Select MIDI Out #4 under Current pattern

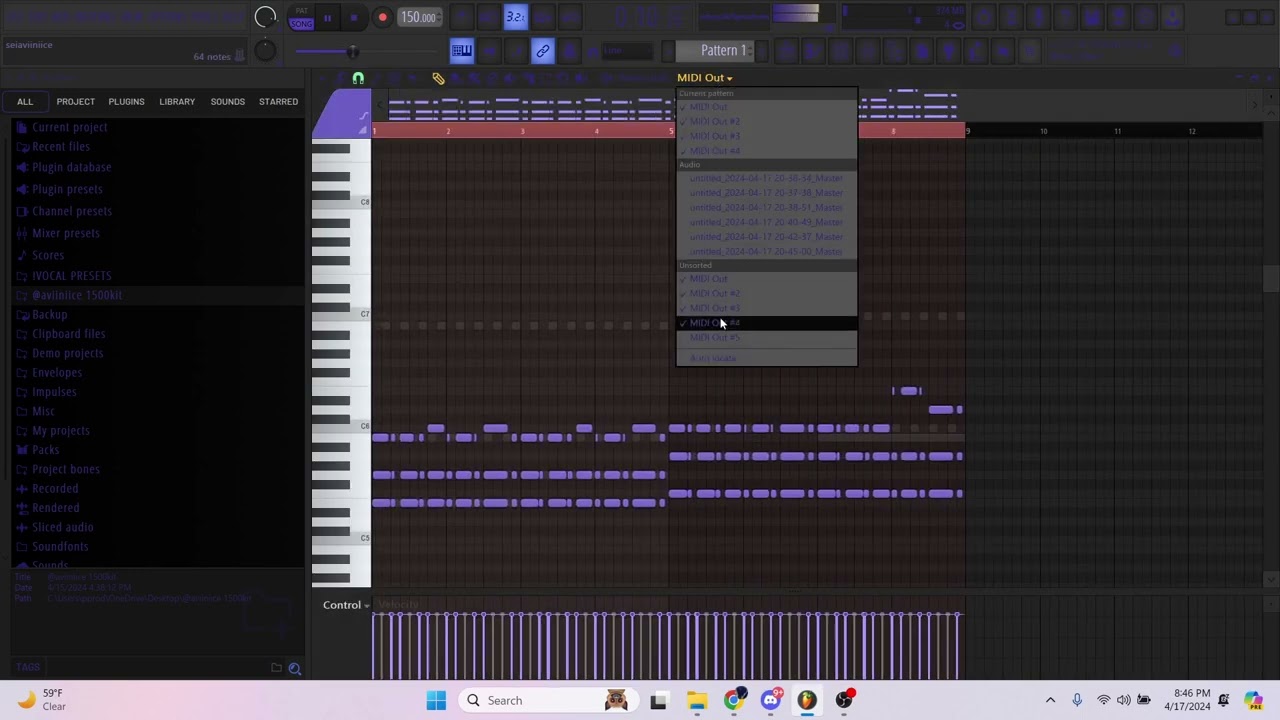[x=766, y=151]
